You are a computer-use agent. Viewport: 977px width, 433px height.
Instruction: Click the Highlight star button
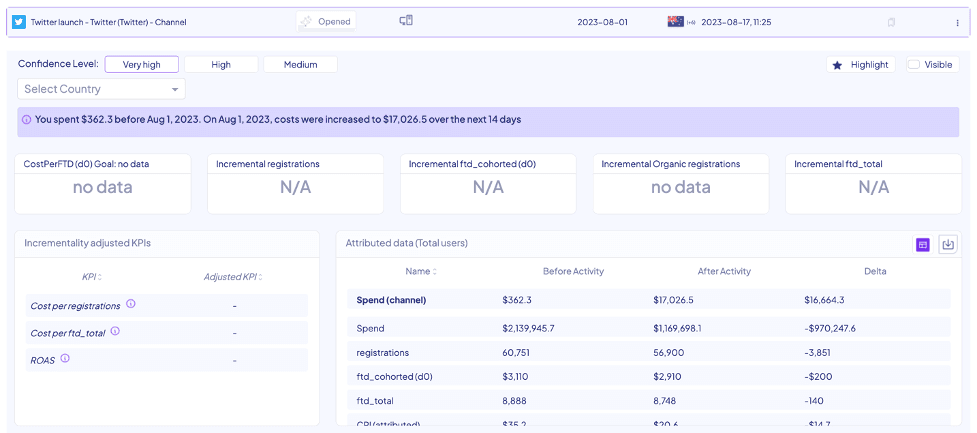[860, 64]
